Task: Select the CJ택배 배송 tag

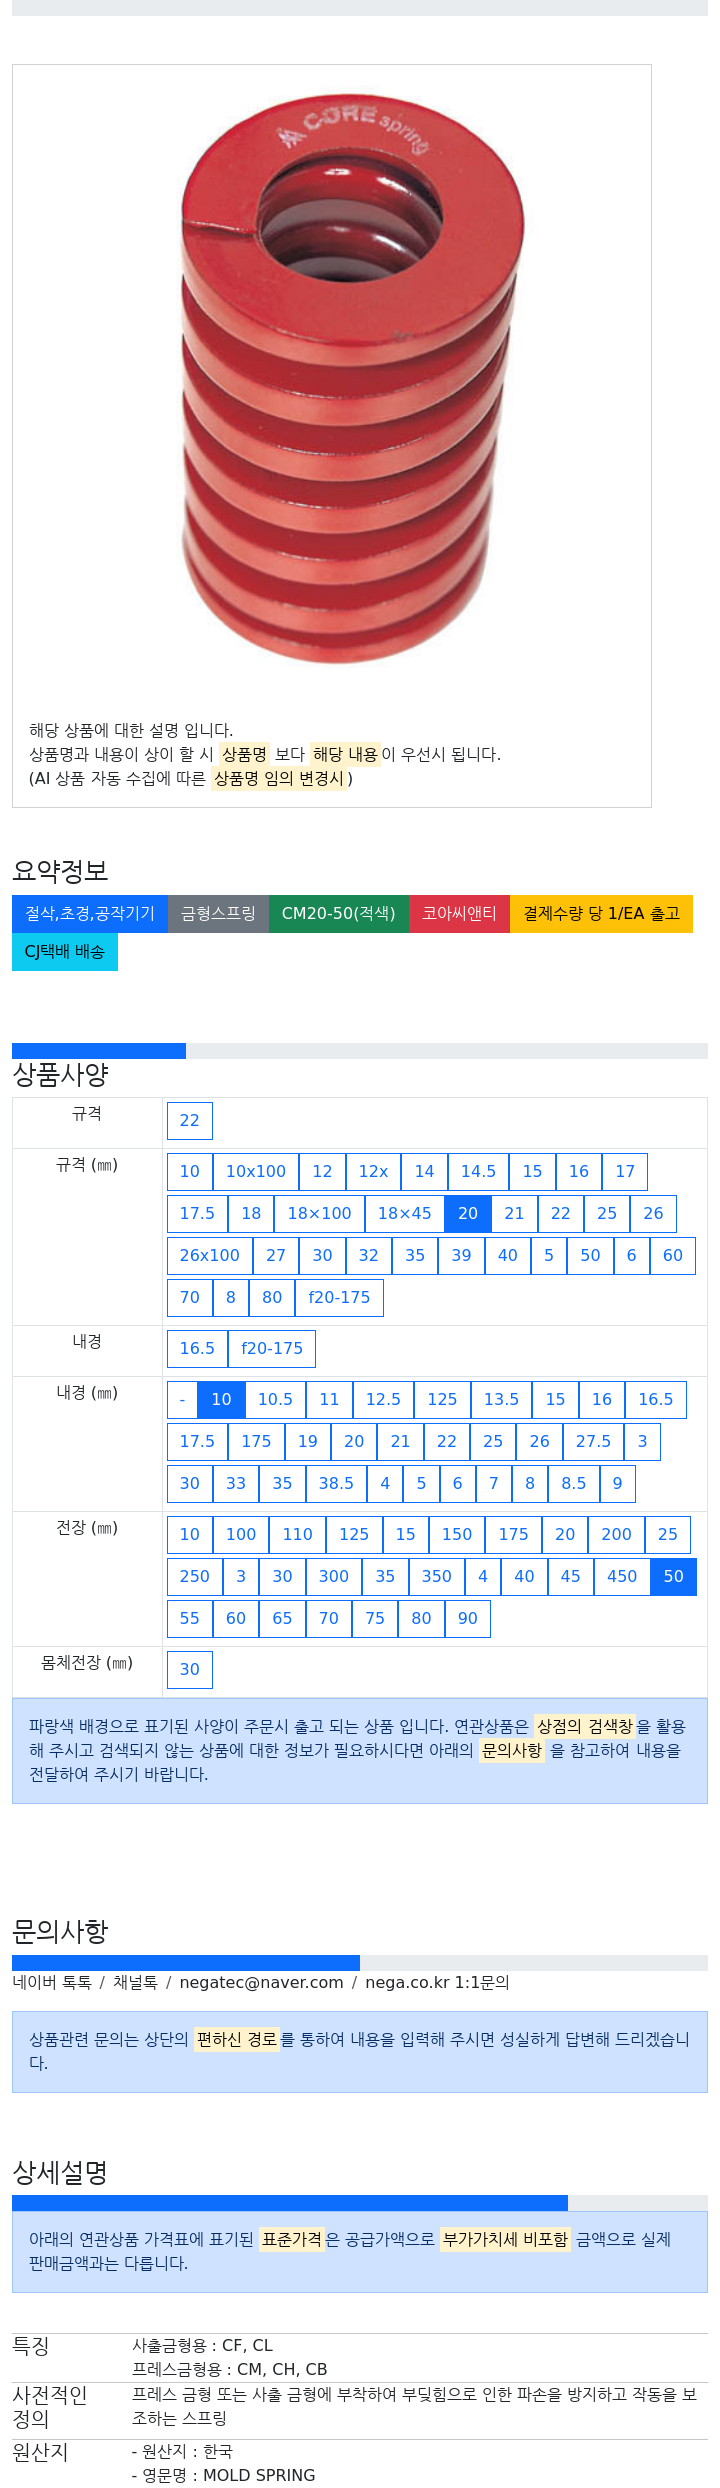Action: pos(65,952)
